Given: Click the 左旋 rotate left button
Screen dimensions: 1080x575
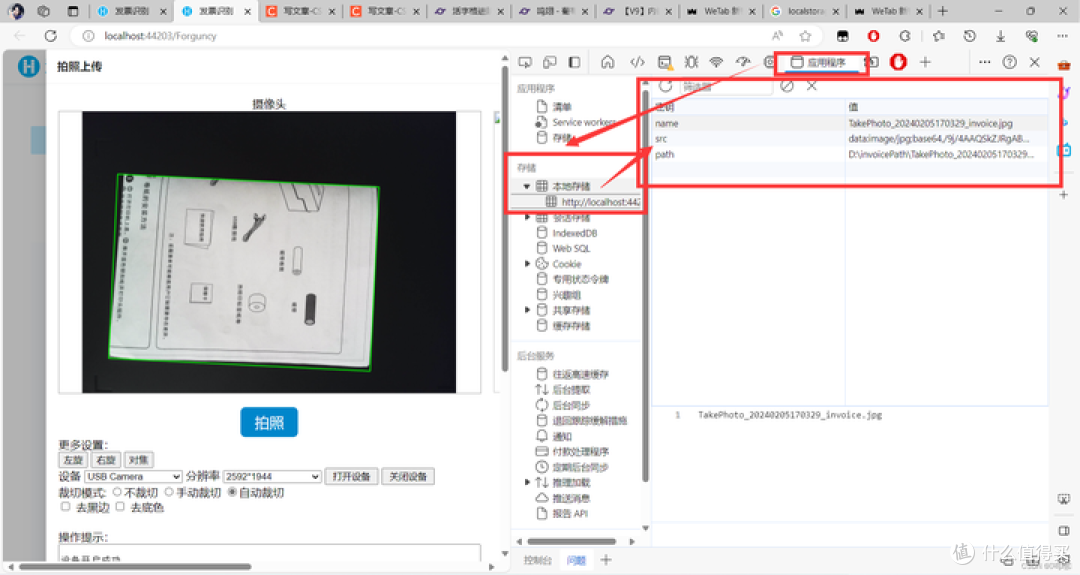Looking at the screenshot, I should coord(72,460).
